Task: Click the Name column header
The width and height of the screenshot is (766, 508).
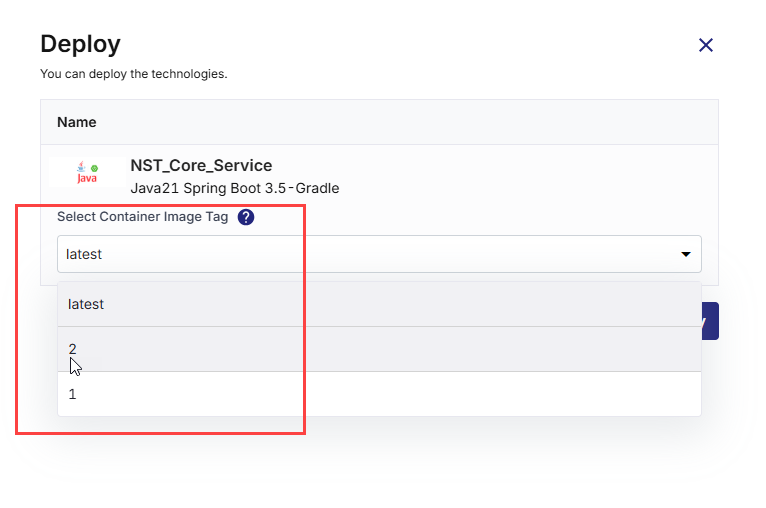Action: pos(77,122)
